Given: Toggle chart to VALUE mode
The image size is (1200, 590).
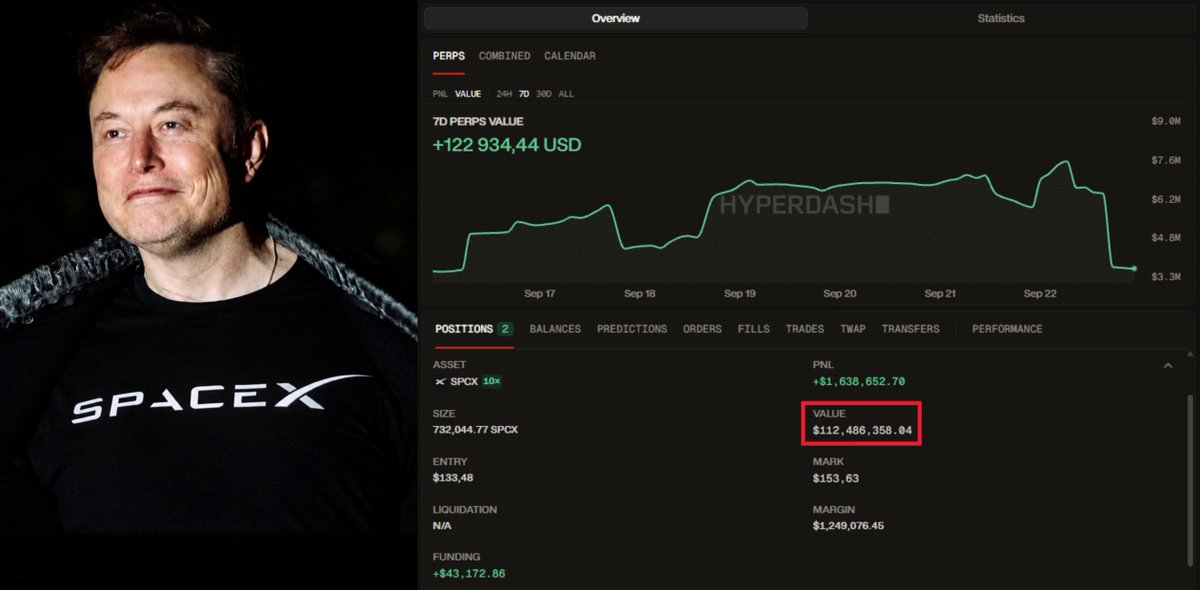Looking at the screenshot, I should pyautogui.click(x=468, y=94).
